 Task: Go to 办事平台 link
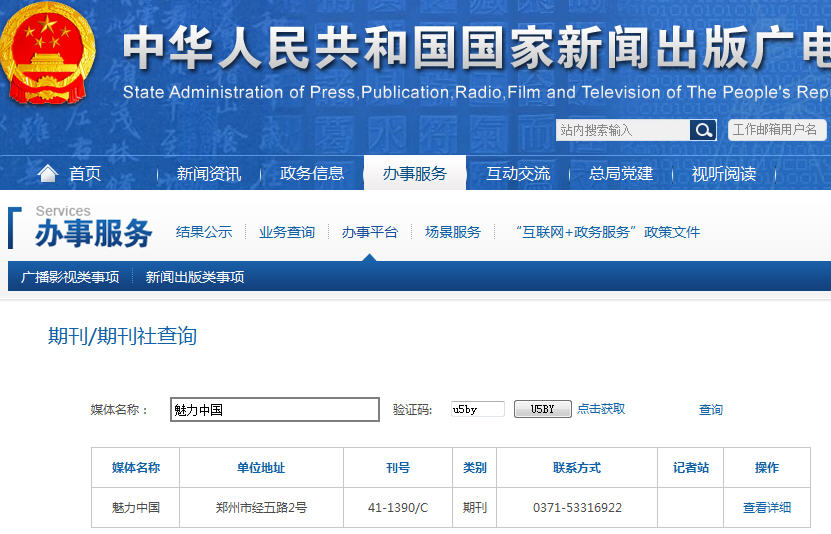coord(370,232)
